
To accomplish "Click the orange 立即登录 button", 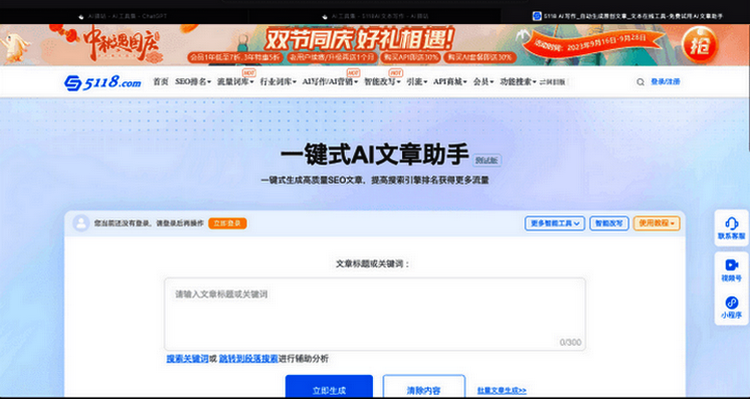I will coord(228,223).
